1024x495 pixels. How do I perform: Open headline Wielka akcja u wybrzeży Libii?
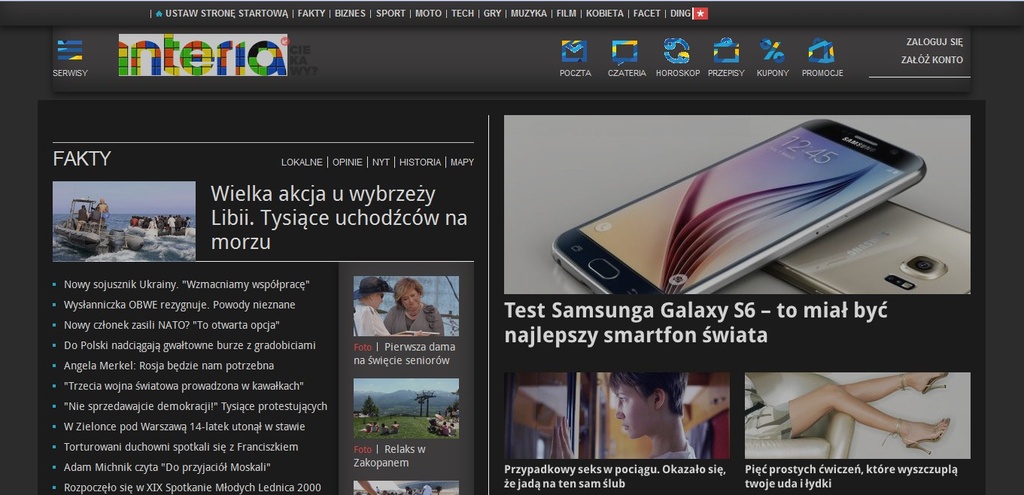click(x=339, y=217)
